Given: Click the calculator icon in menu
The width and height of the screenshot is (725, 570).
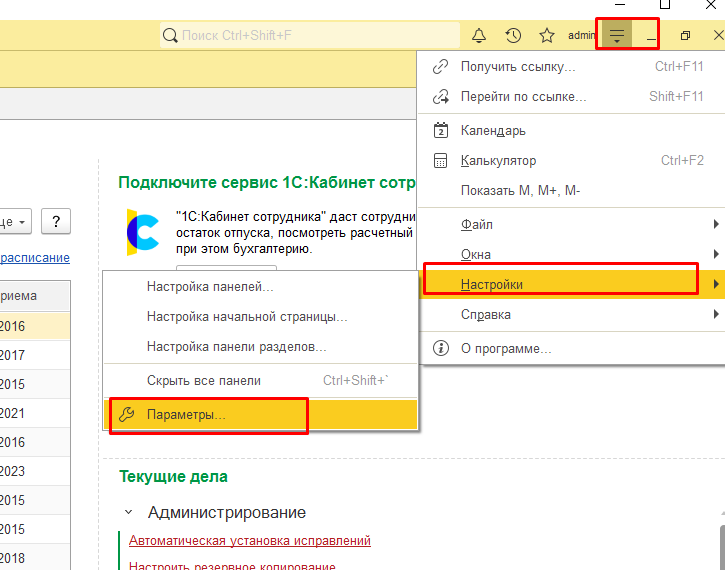Looking at the screenshot, I should 440,160.
